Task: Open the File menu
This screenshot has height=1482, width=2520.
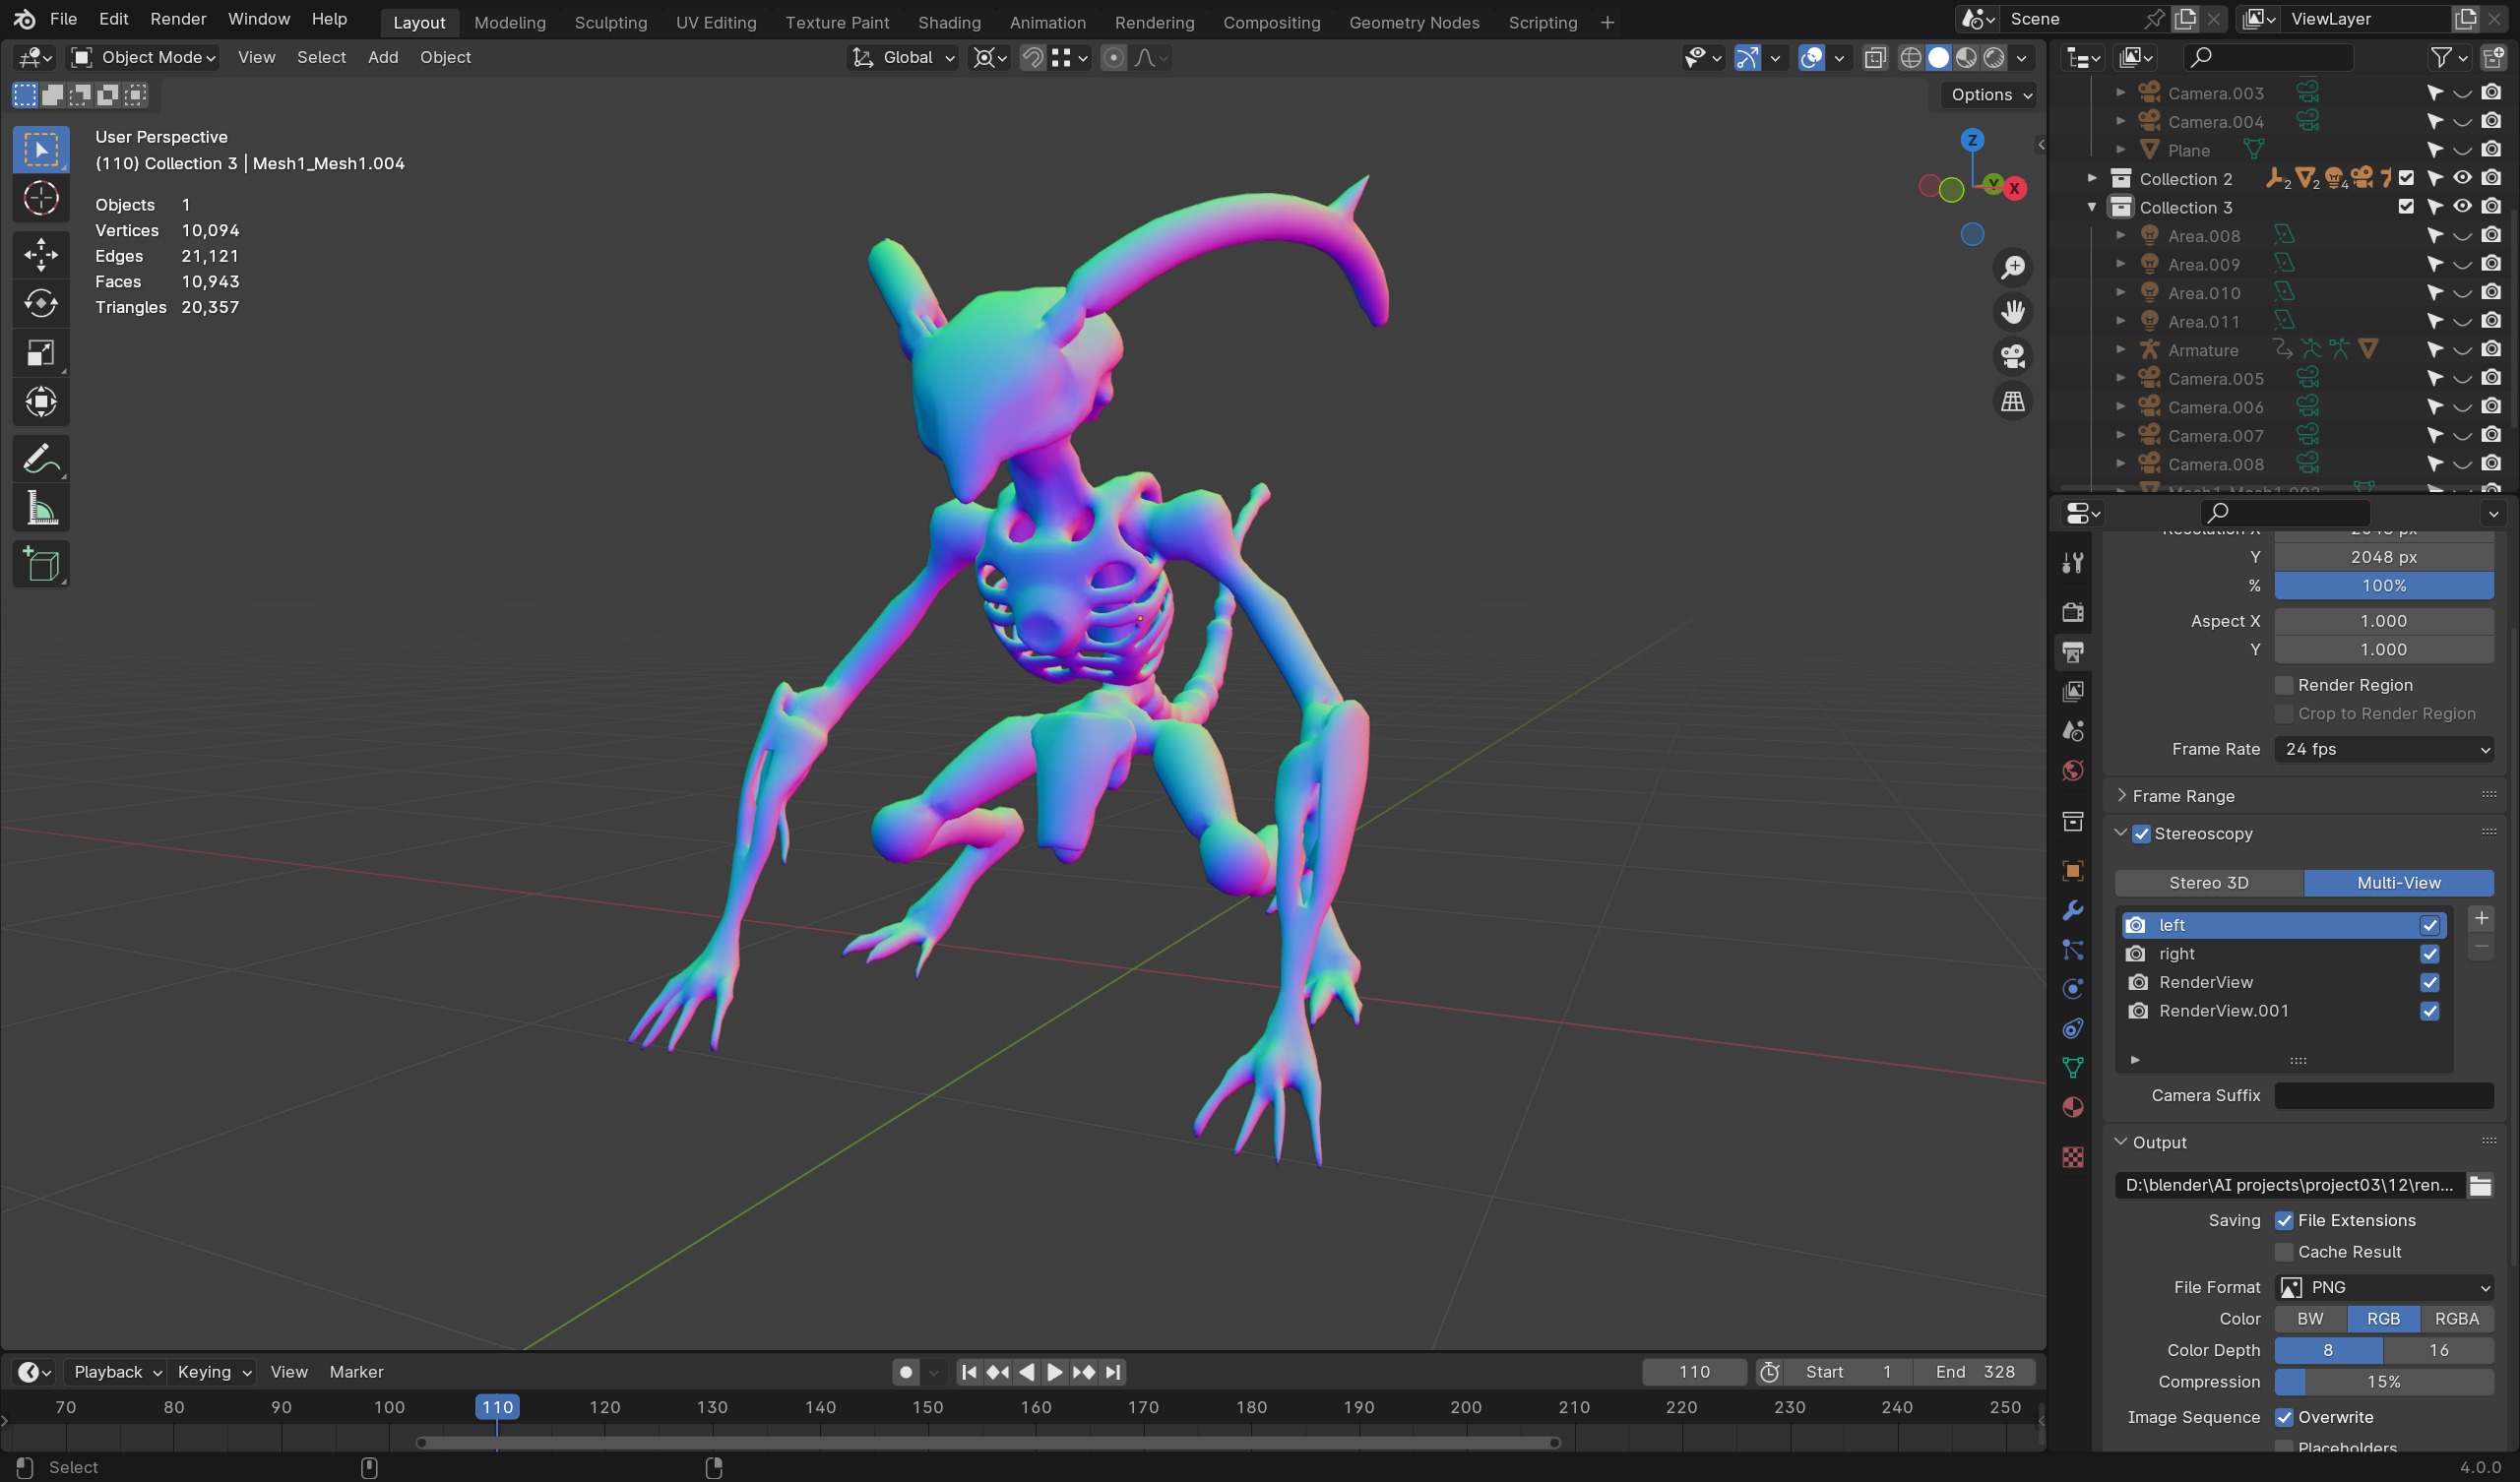Action: click(x=63, y=19)
